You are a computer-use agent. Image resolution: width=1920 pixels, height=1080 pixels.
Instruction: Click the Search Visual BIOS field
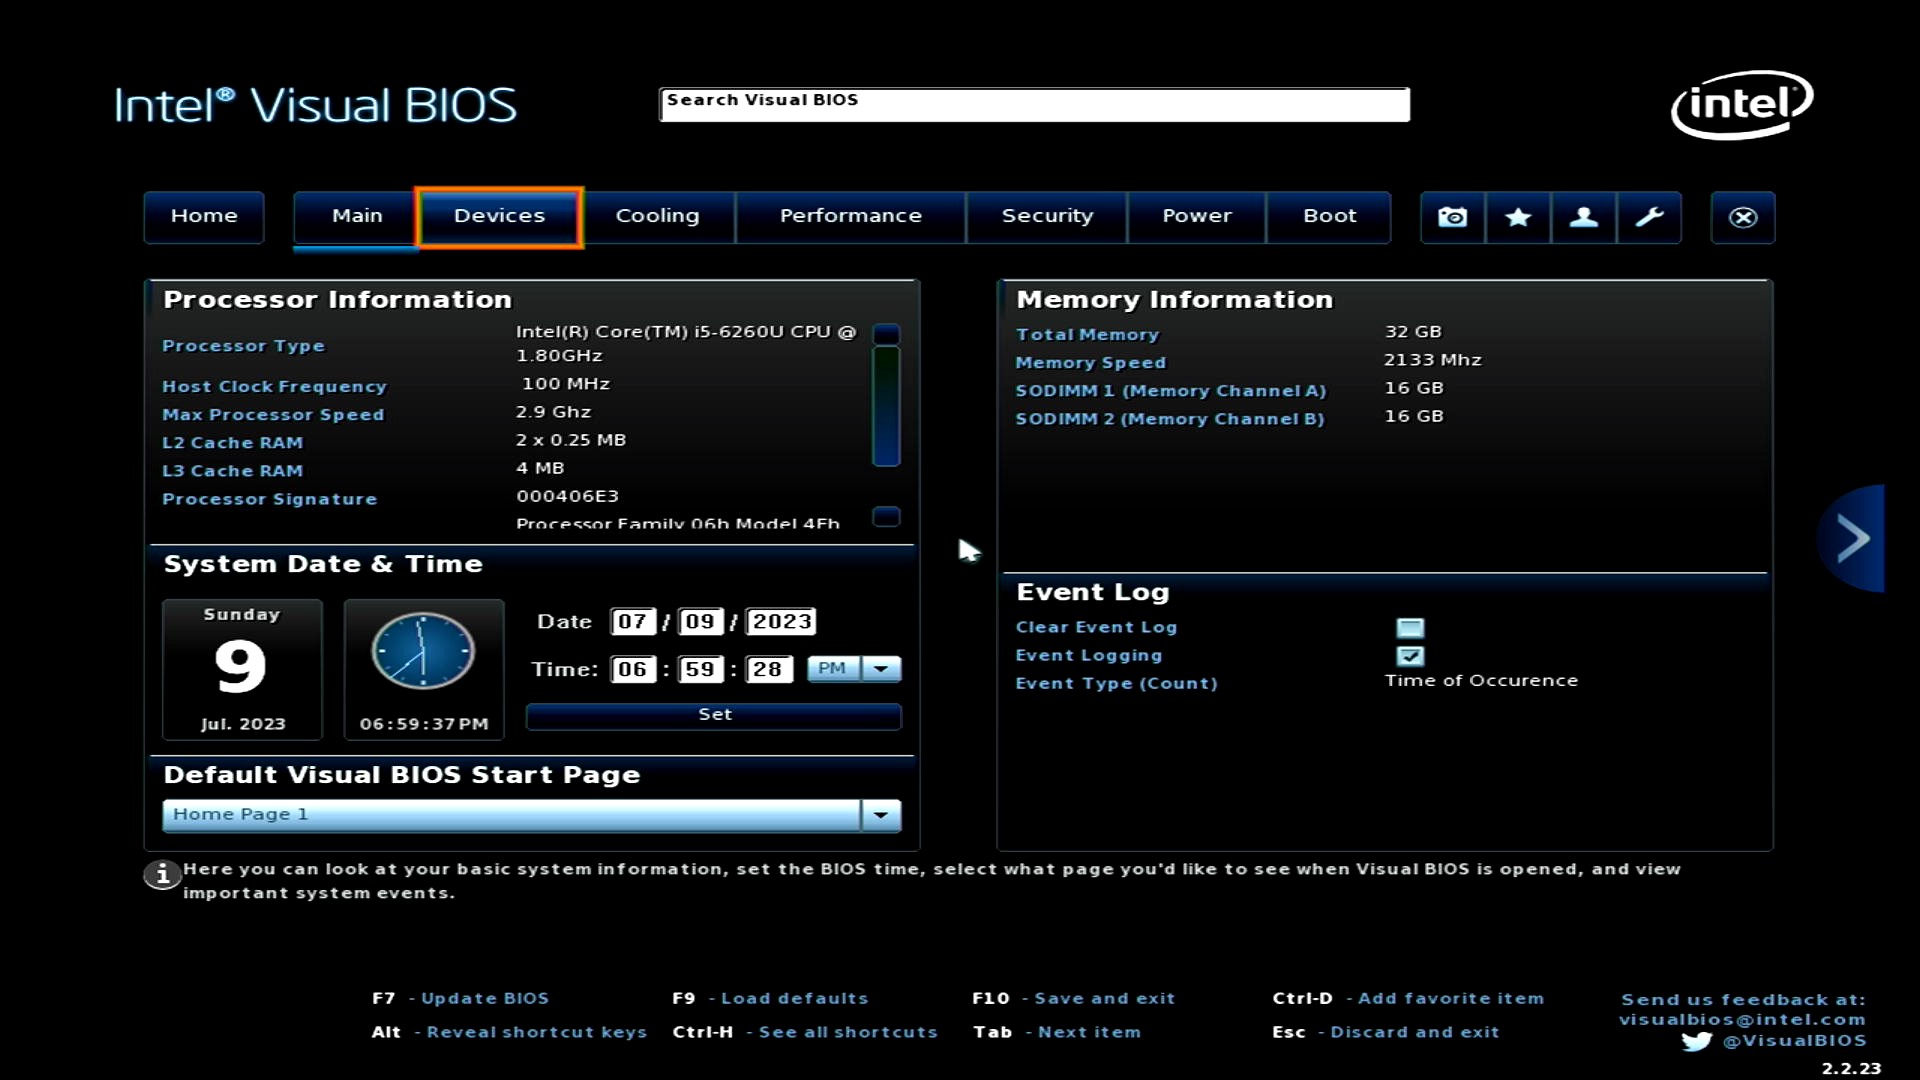[x=1034, y=105]
